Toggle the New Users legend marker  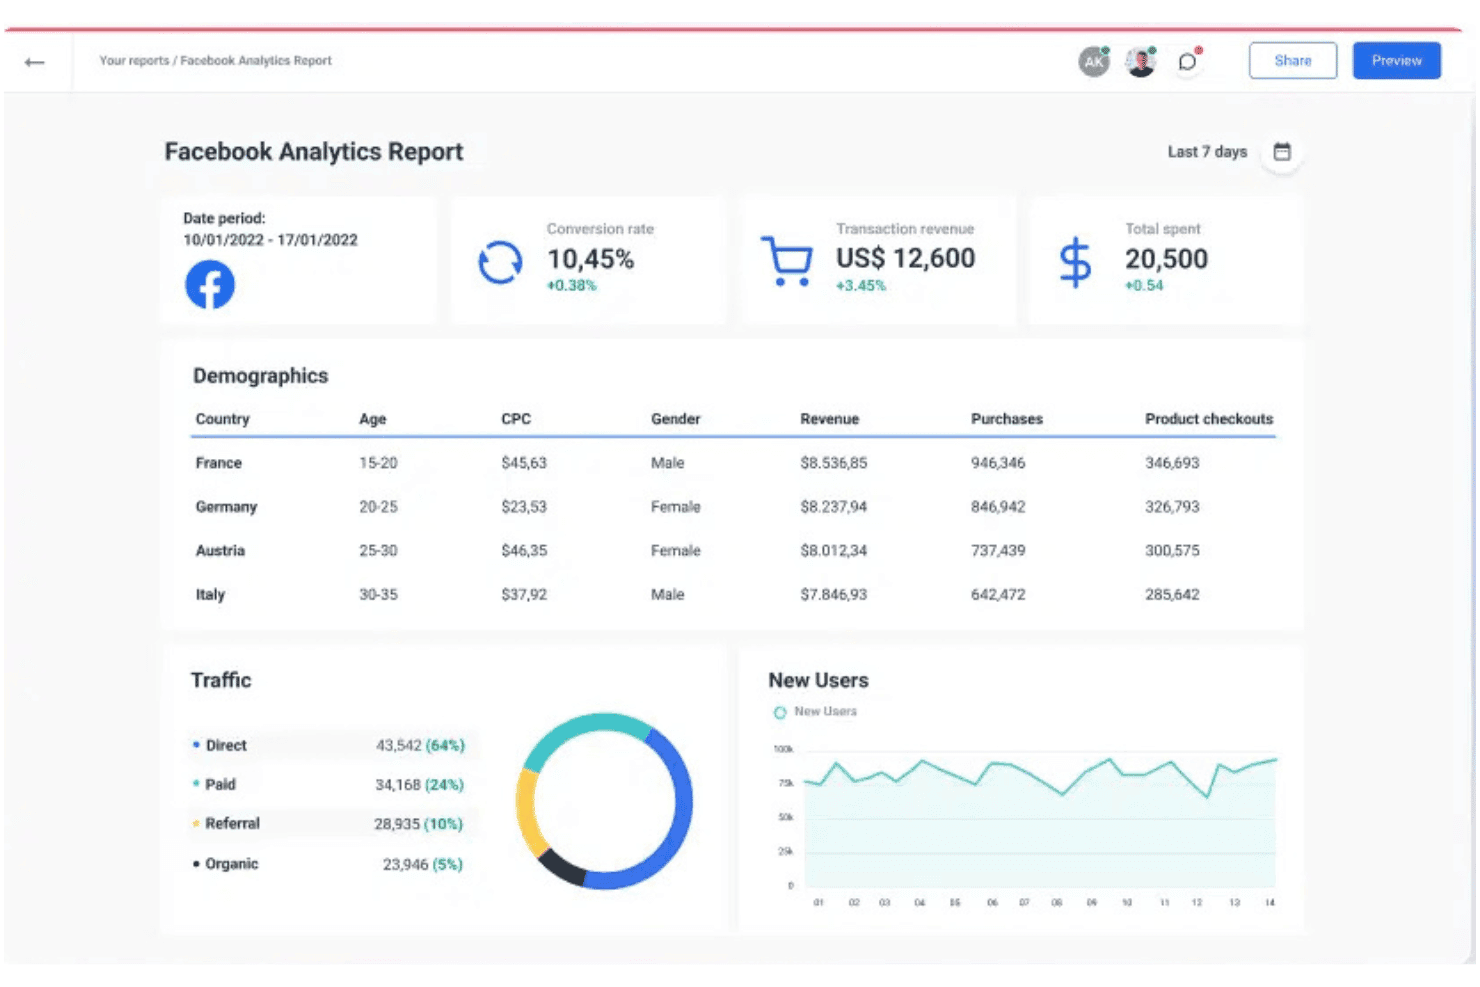[780, 712]
